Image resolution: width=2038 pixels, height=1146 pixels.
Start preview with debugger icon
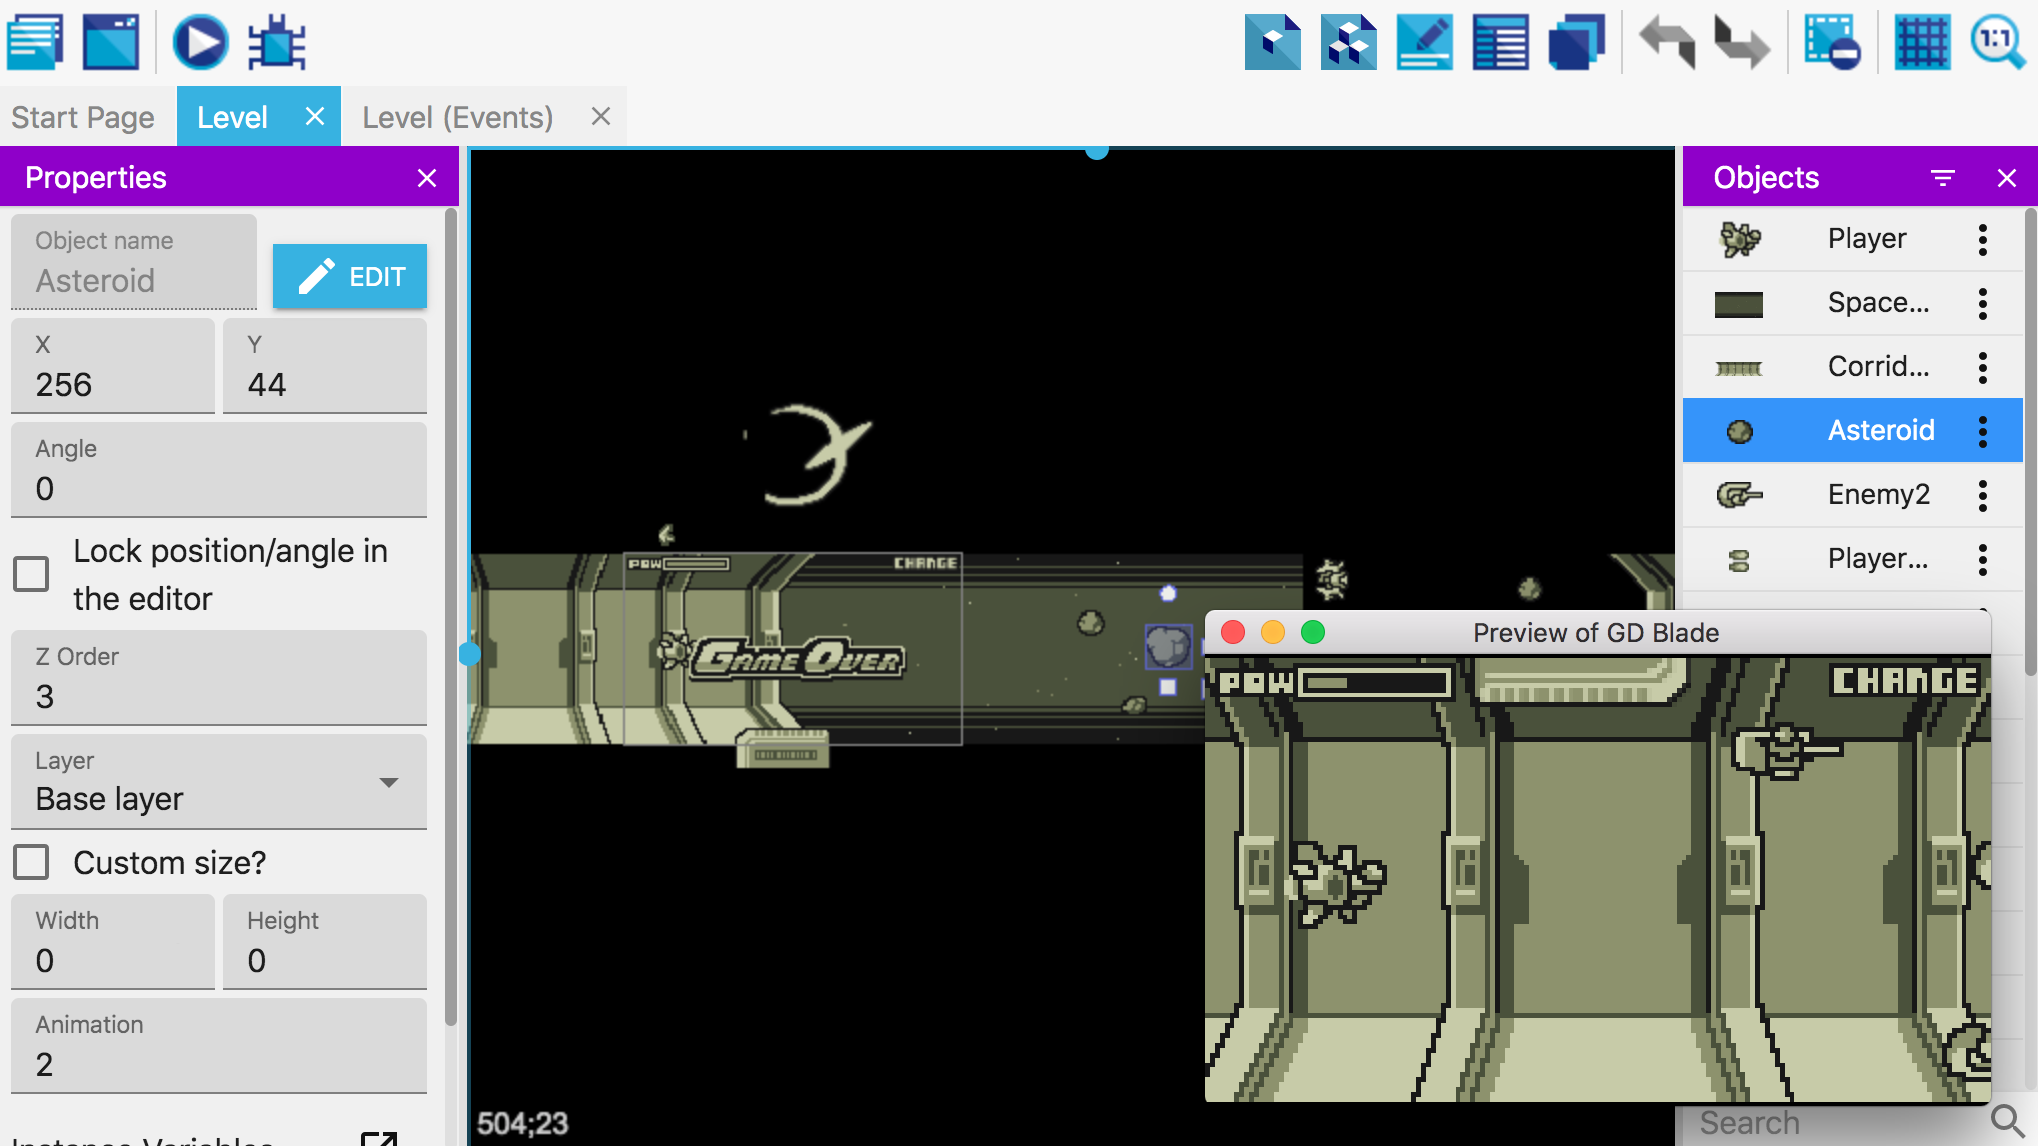[276, 42]
